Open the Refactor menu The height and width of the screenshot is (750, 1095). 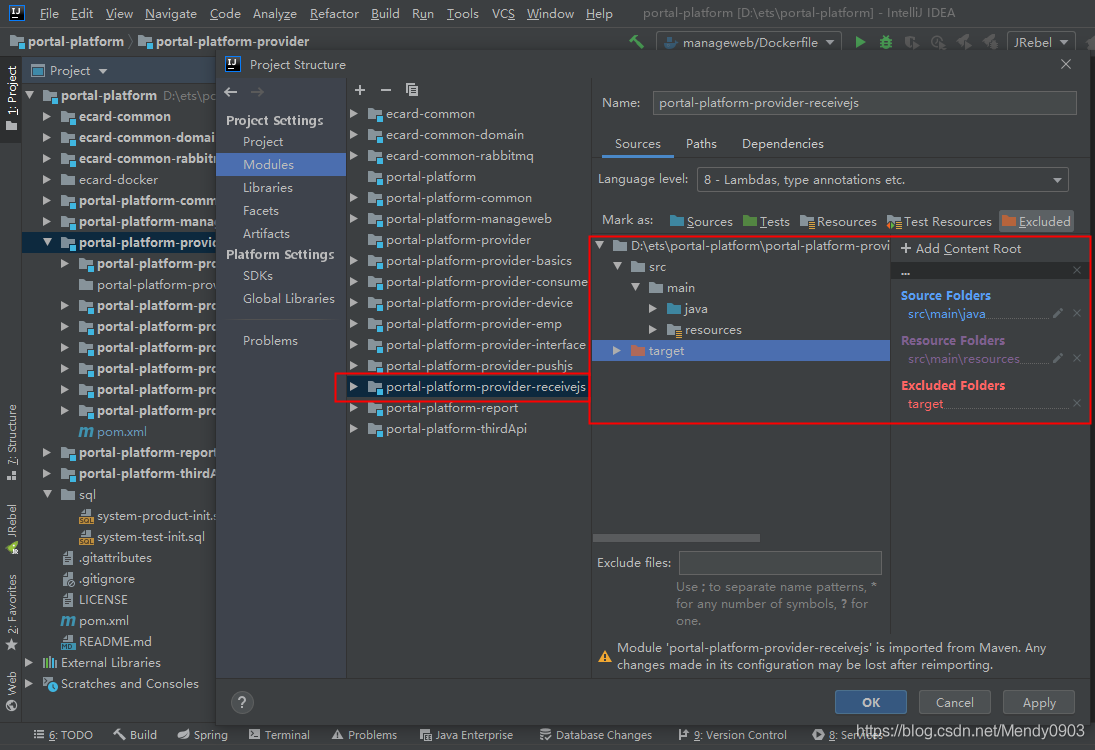[x=334, y=13]
